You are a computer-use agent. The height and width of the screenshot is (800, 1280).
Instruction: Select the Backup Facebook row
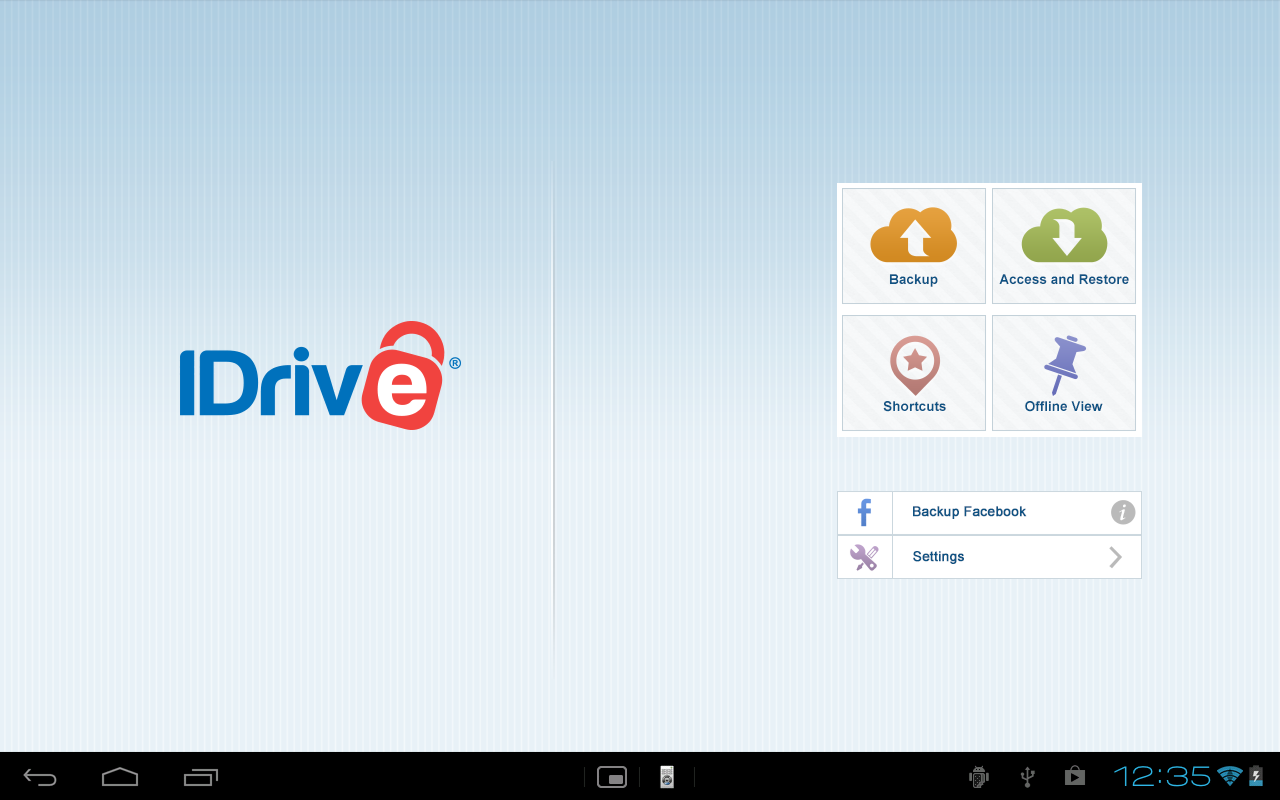(989, 513)
